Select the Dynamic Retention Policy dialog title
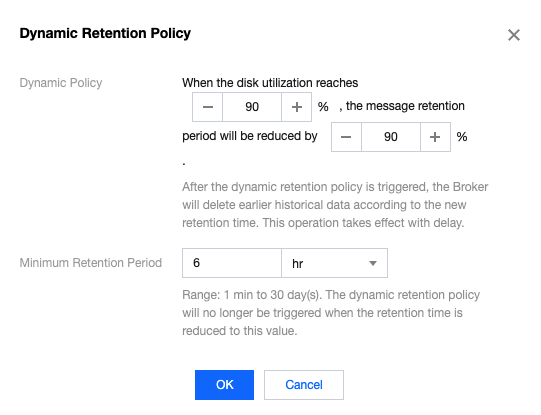 [x=105, y=33]
